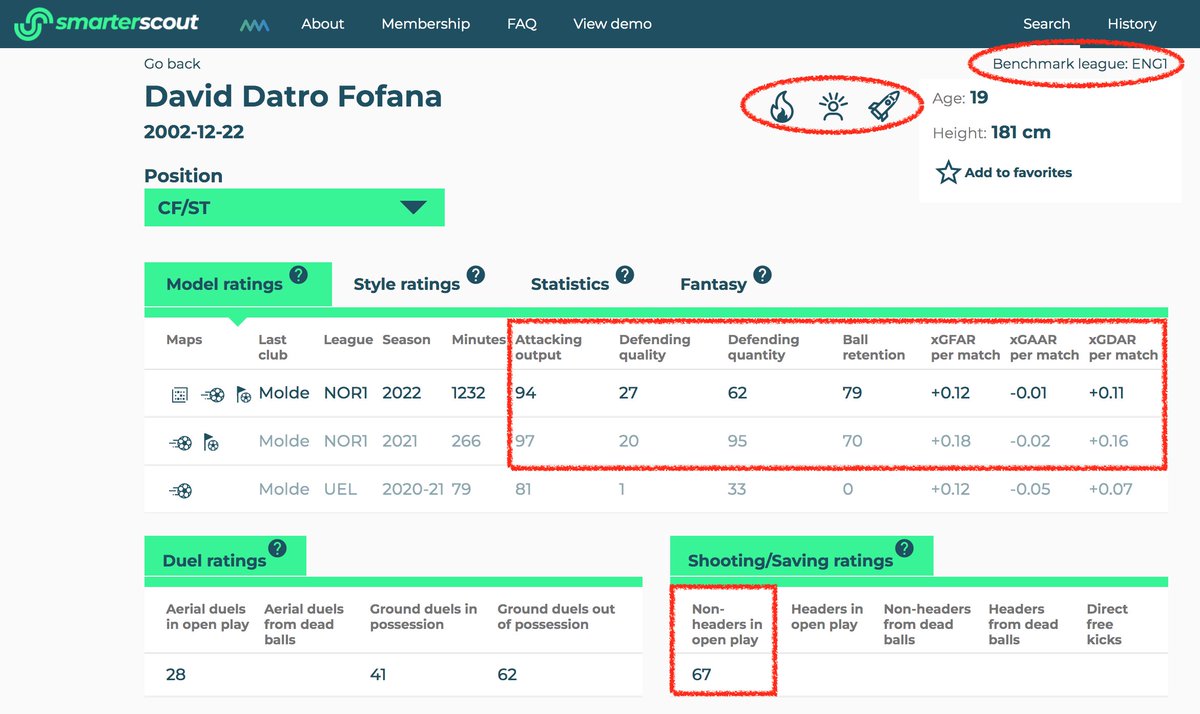Click the Shooting/Saving ratings heading
1200x714 pixels.
point(790,561)
